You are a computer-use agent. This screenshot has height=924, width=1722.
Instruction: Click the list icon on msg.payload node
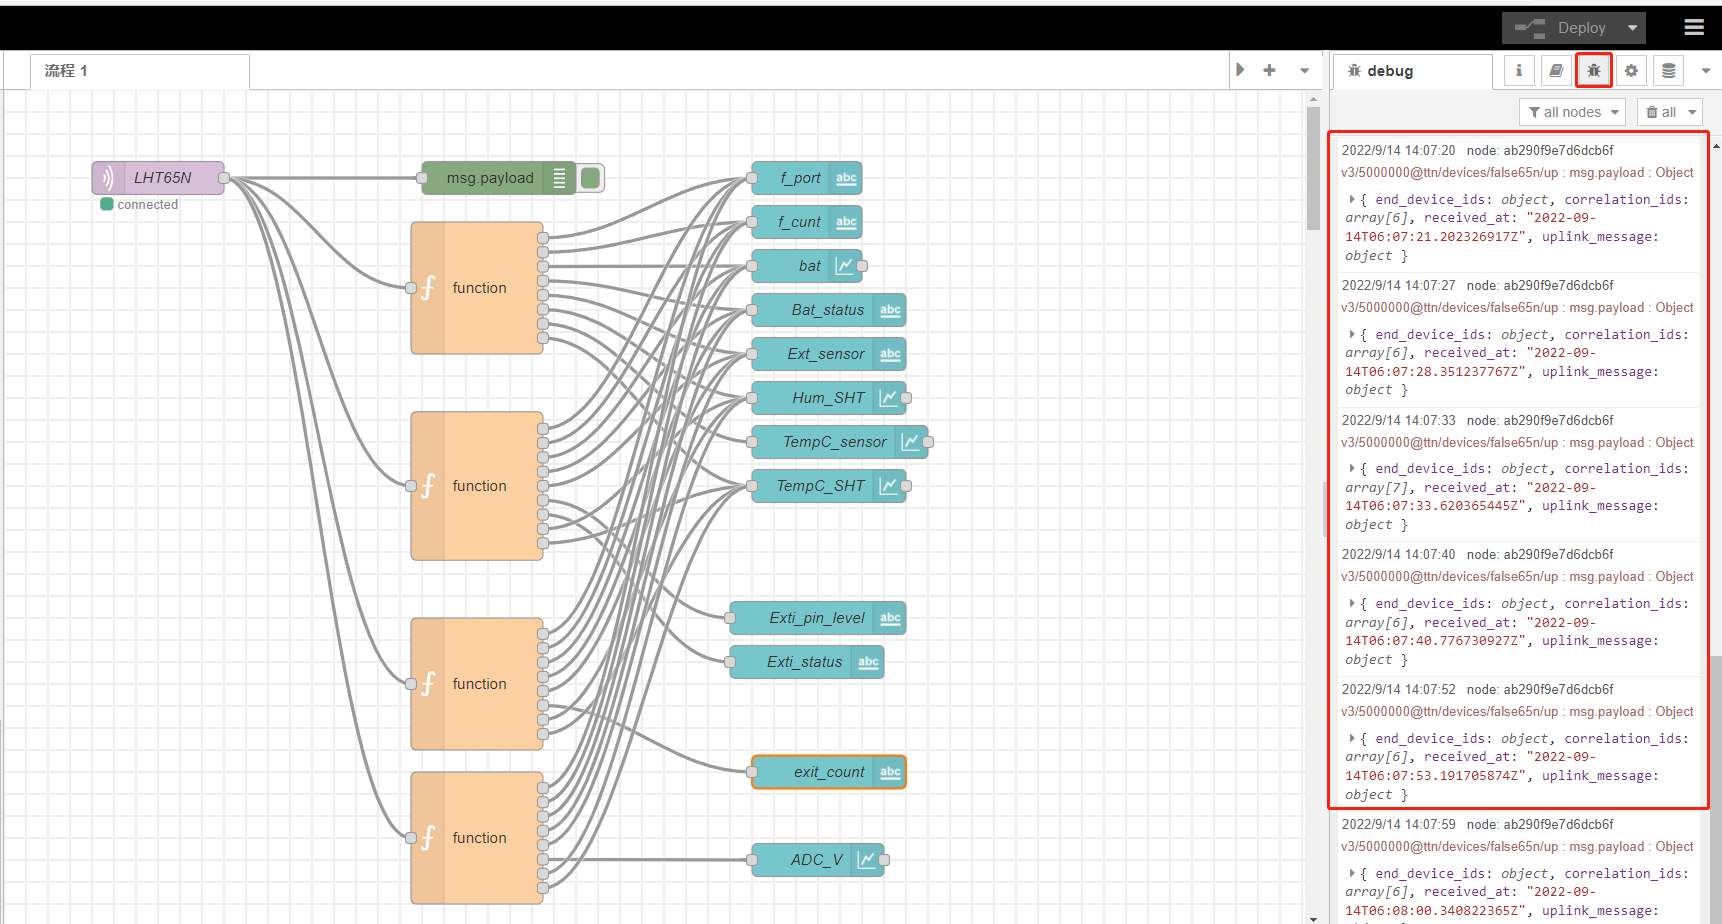coord(560,178)
